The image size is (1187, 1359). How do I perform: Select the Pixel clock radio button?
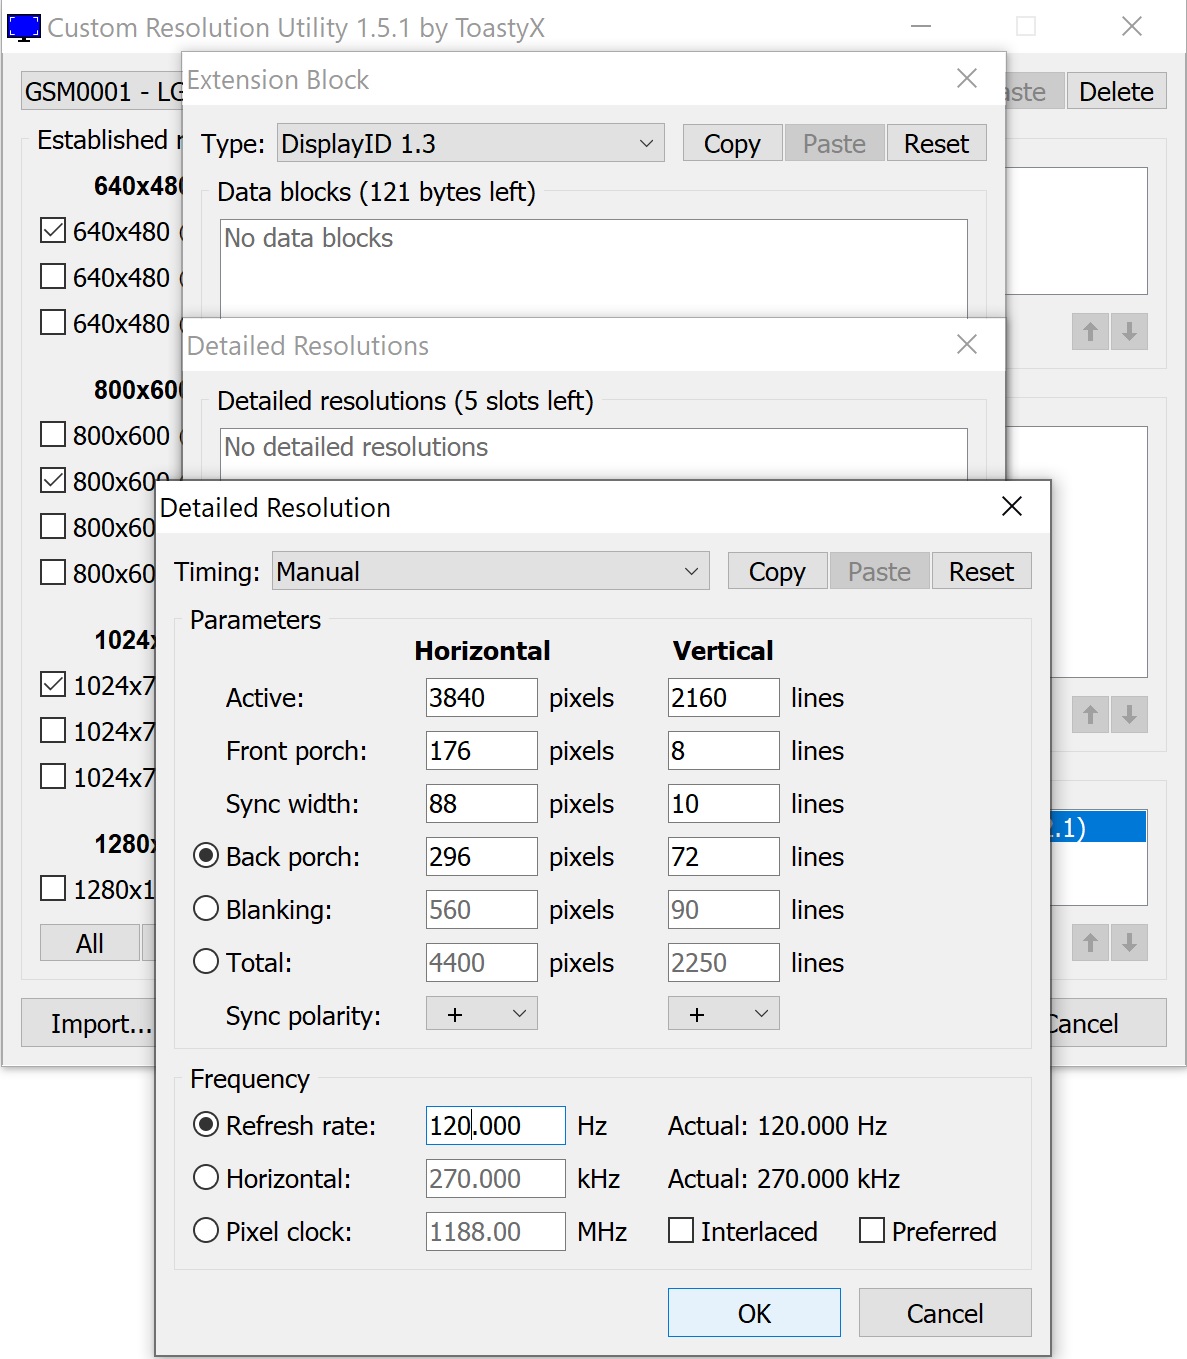[206, 1231]
